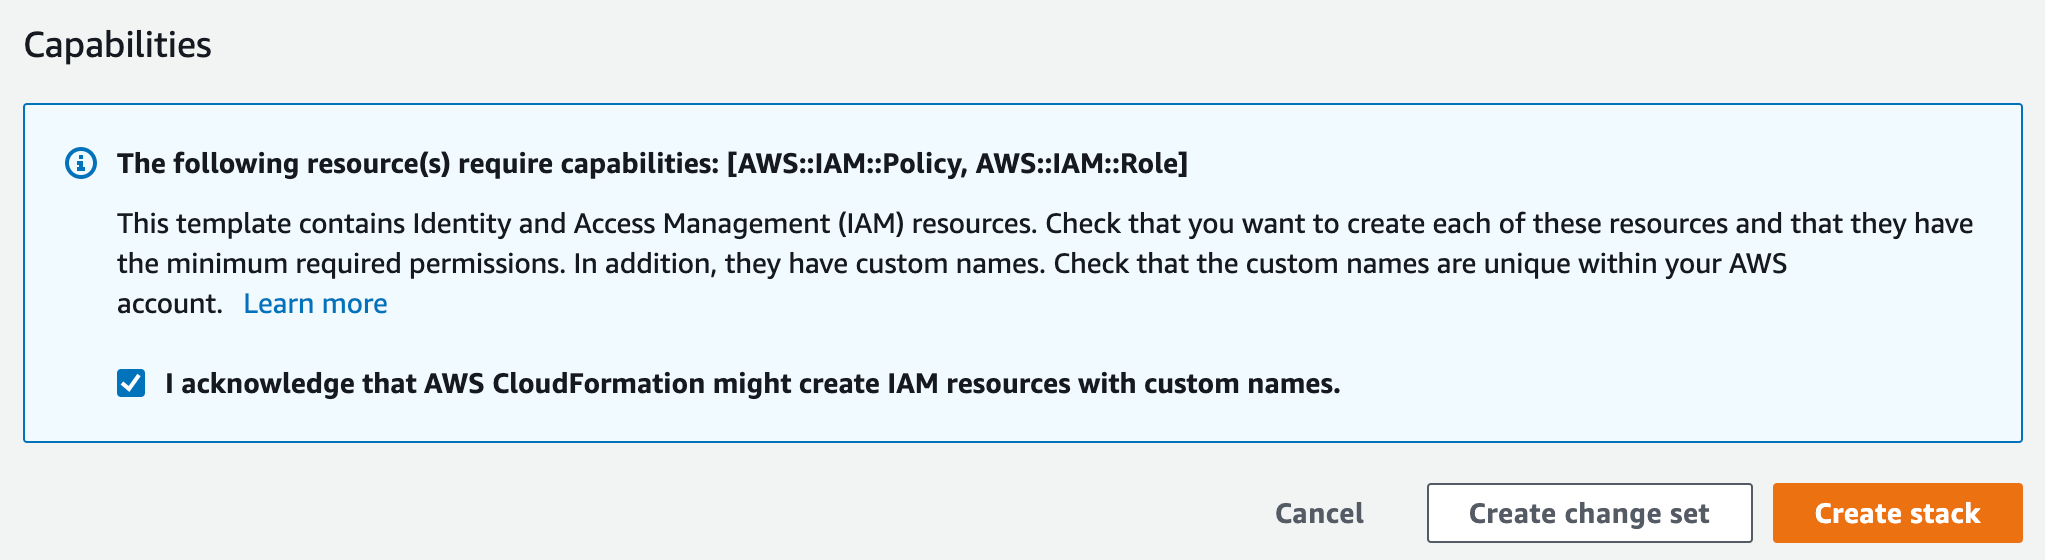Click the AWS::IAM::Role text in the alert title

[x=1079, y=163]
